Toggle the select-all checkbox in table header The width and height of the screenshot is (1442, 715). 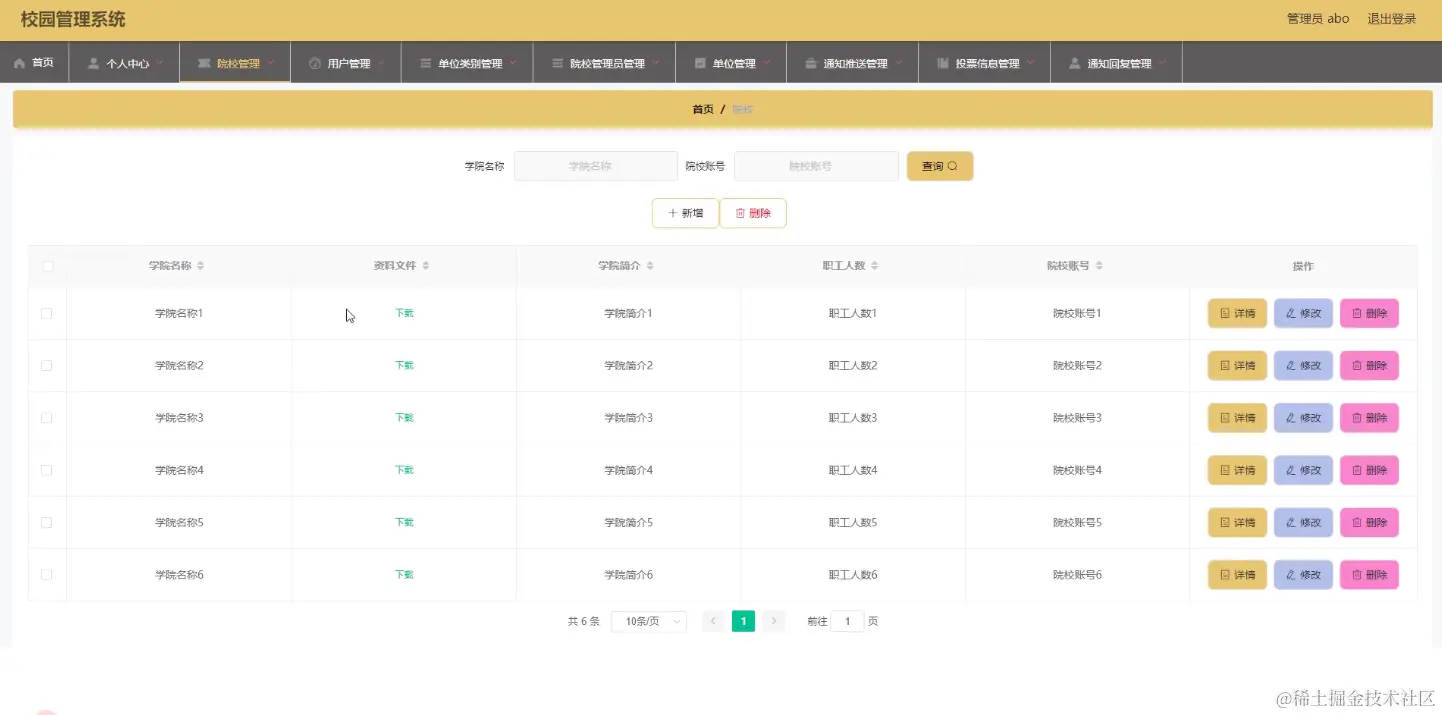(47, 266)
